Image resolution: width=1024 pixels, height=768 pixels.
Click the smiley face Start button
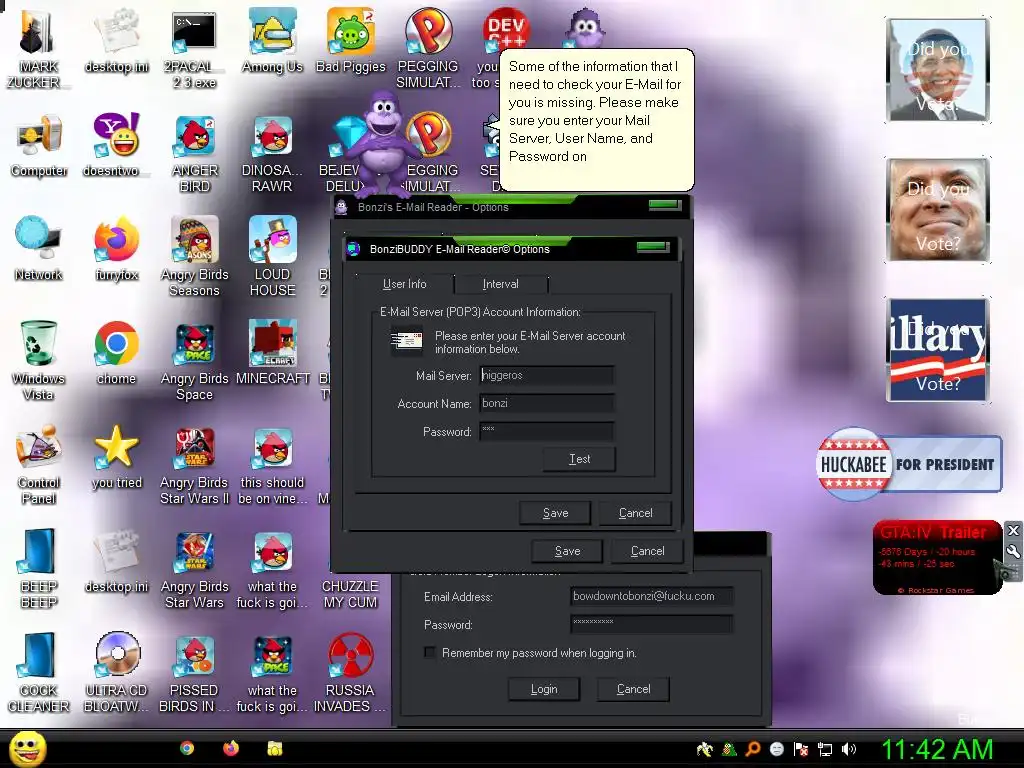point(27,748)
